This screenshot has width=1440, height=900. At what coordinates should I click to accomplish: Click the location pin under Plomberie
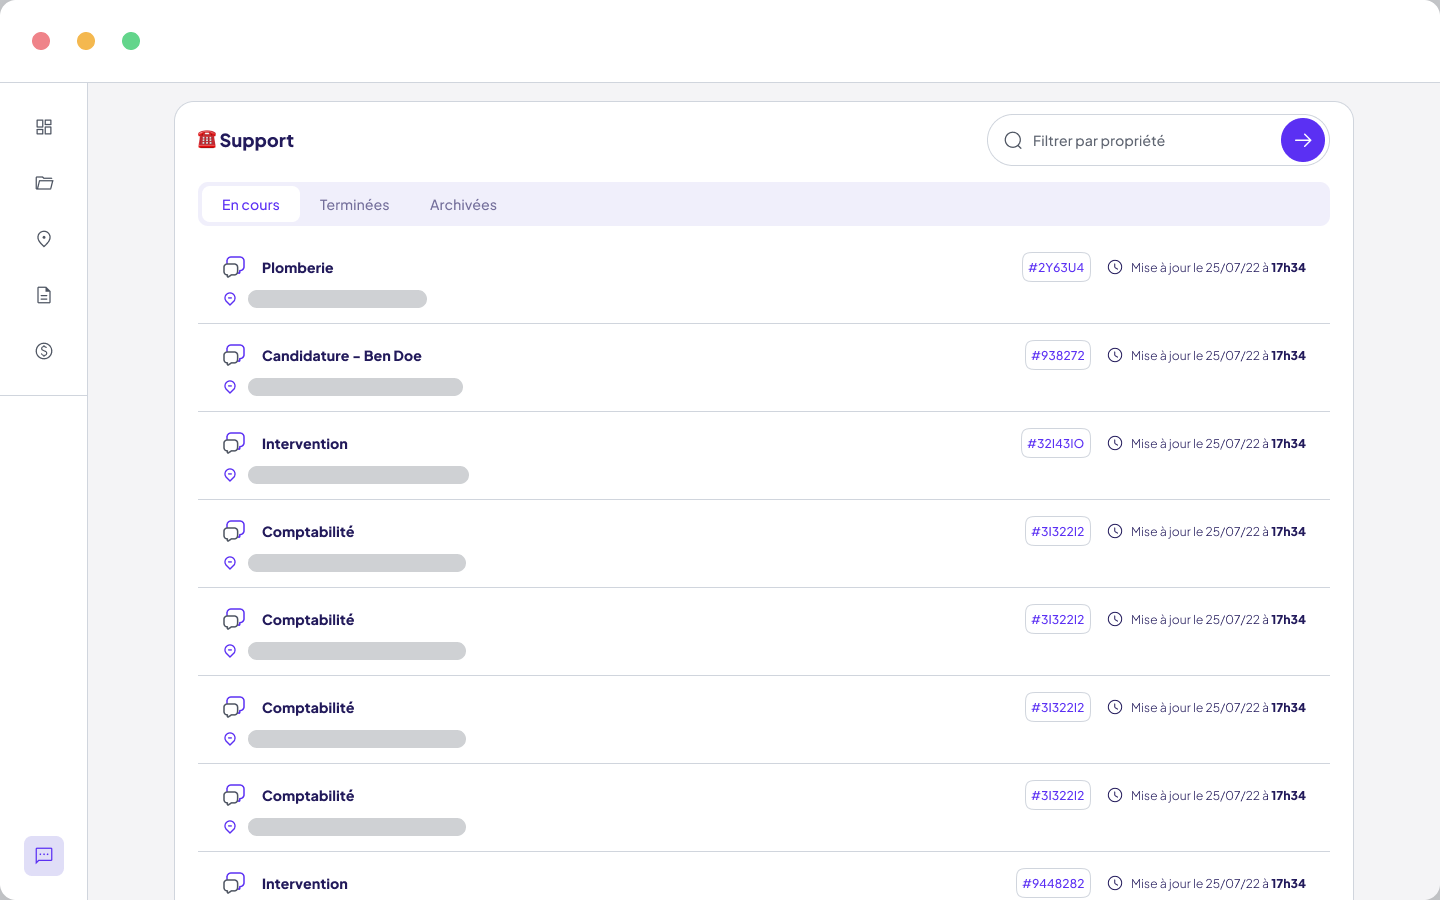point(230,299)
